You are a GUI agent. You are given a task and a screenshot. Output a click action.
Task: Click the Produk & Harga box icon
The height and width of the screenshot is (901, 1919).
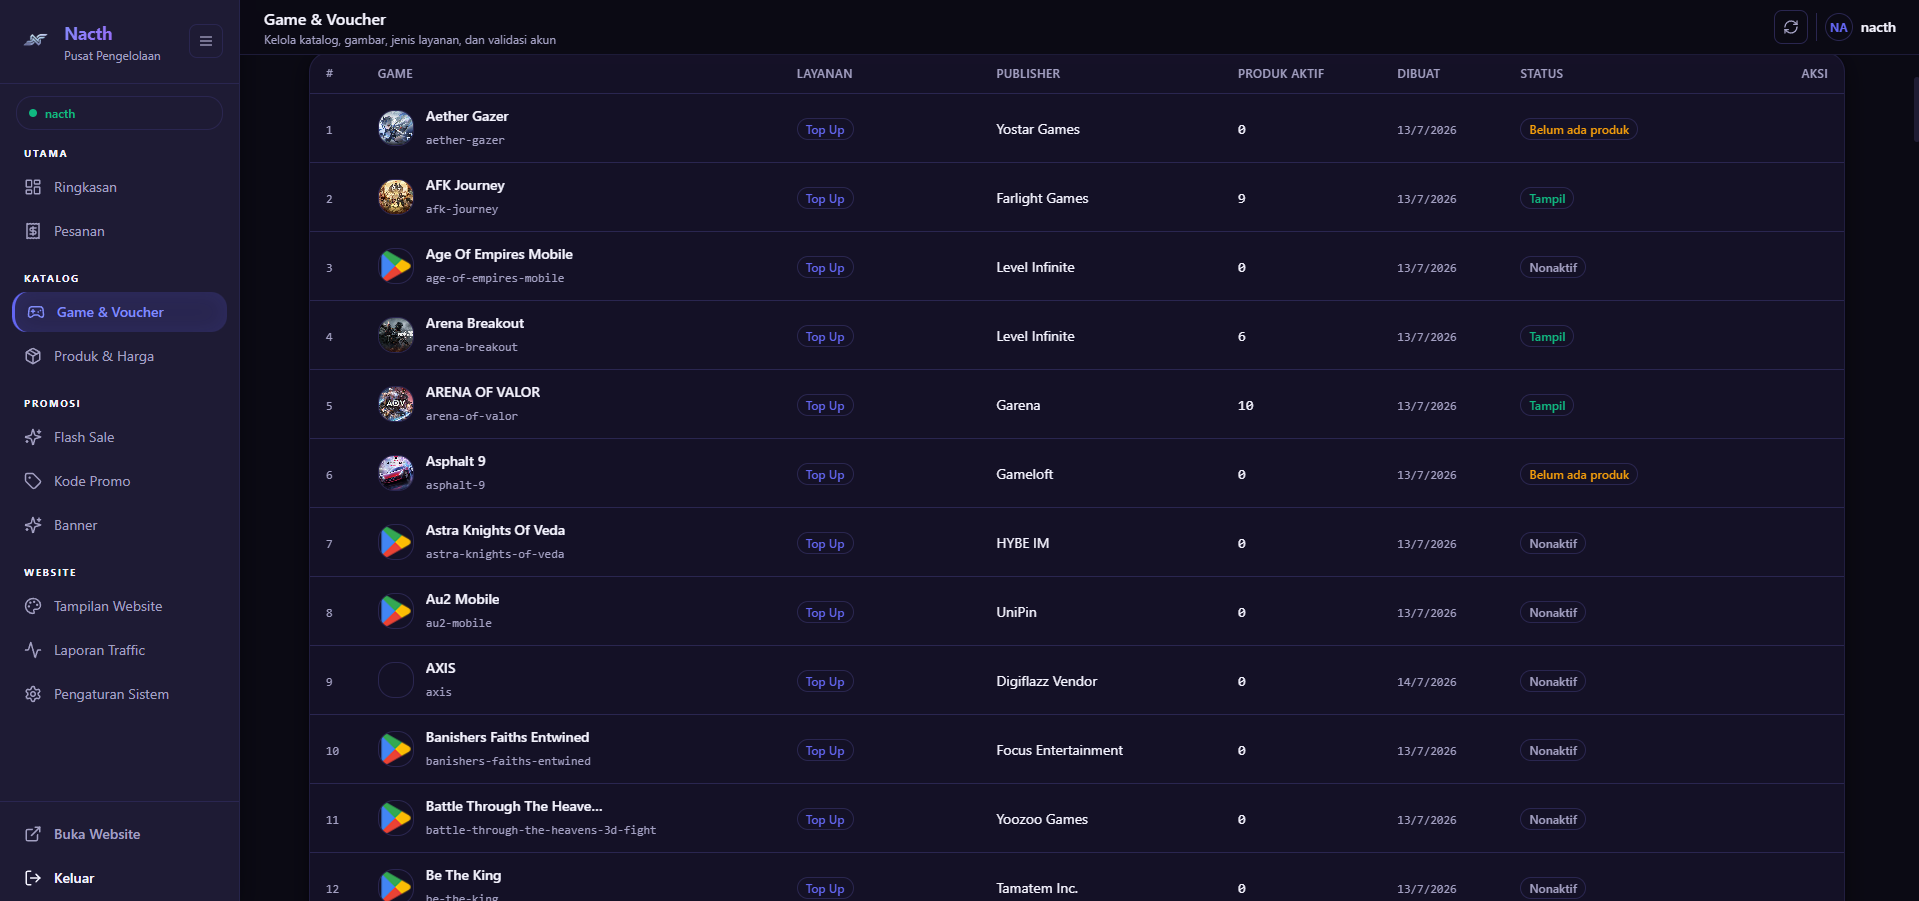pyautogui.click(x=33, y=356)
